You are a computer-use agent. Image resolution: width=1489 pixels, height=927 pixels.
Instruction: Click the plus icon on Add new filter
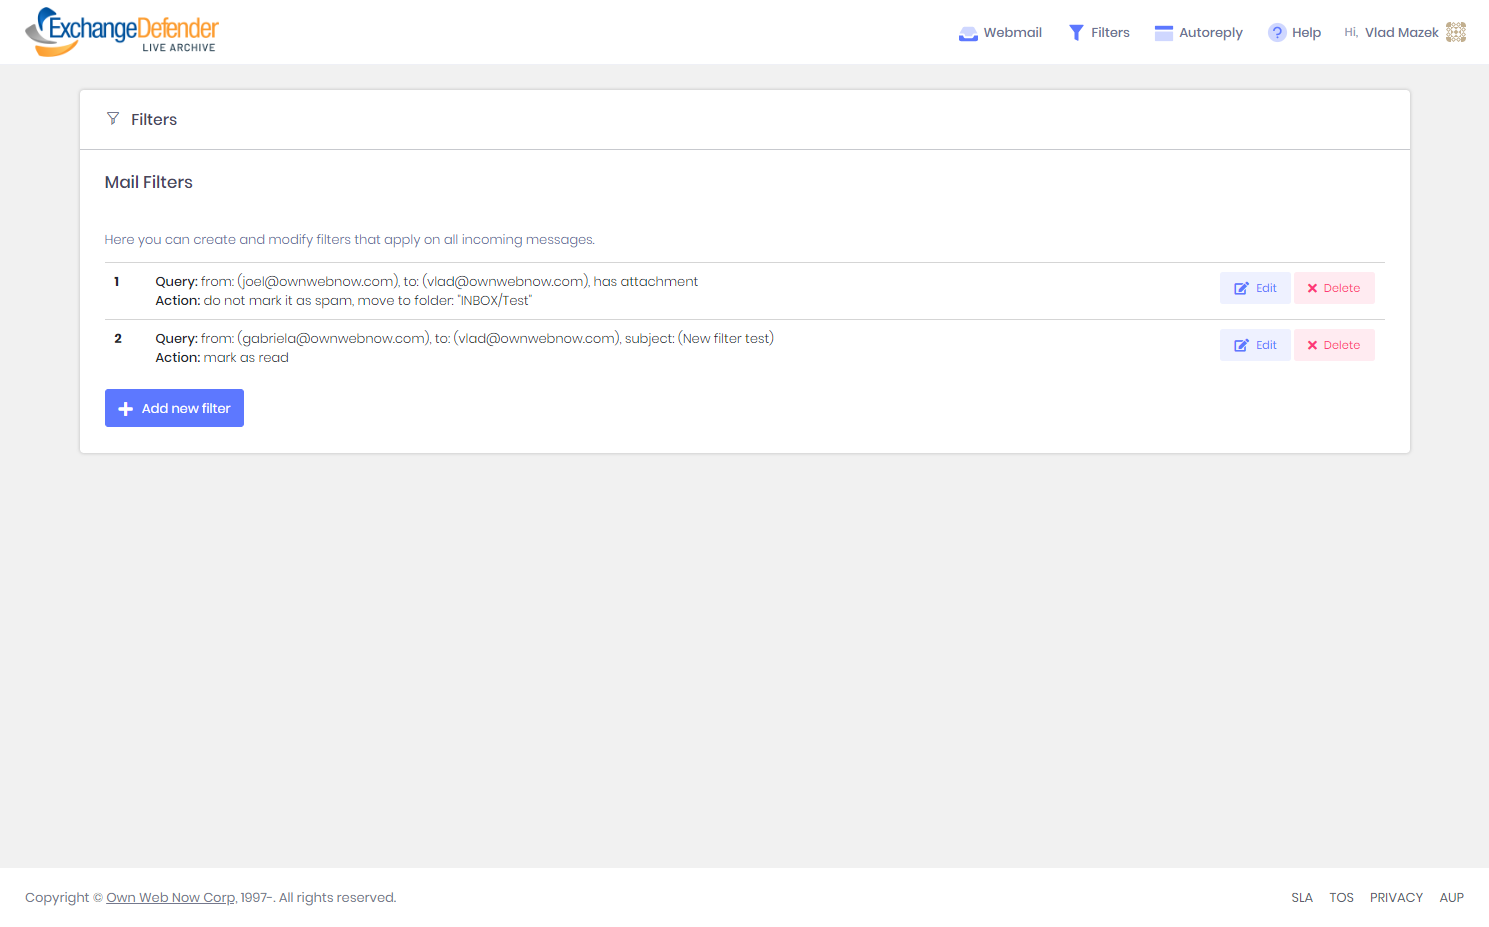(x=126, y=409)
